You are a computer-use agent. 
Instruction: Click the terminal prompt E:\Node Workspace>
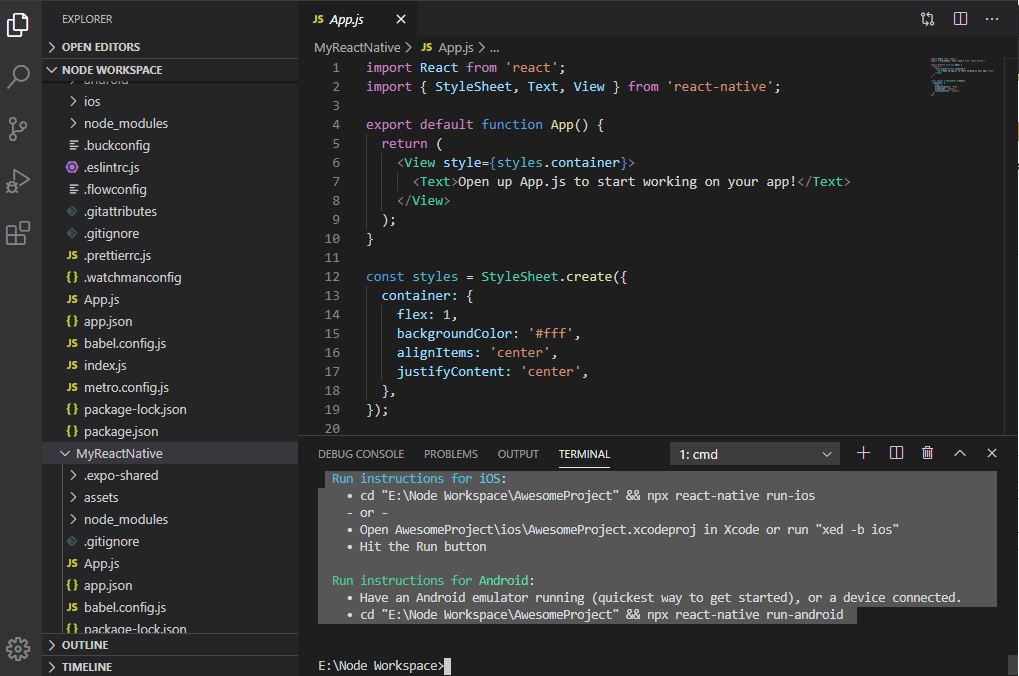[x=381, y=666]
